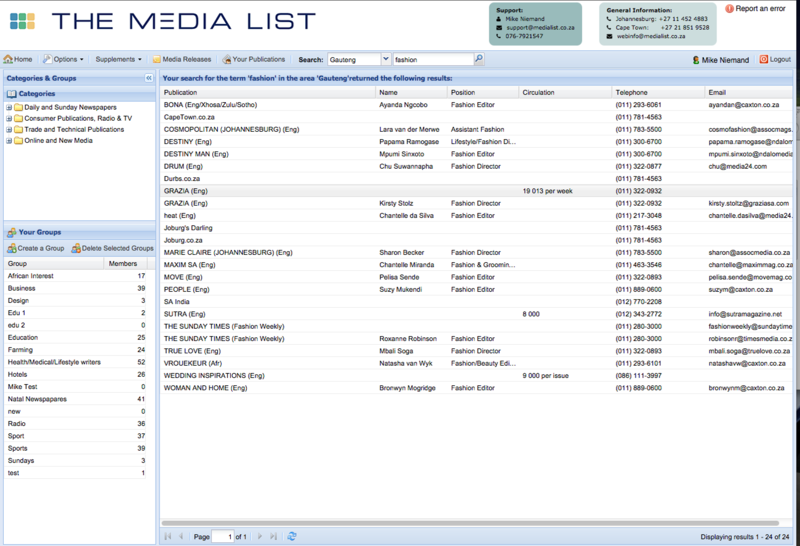
Task: Select the Health/Medical/Lifestyle writers group
Action: [x=76, y=362]
